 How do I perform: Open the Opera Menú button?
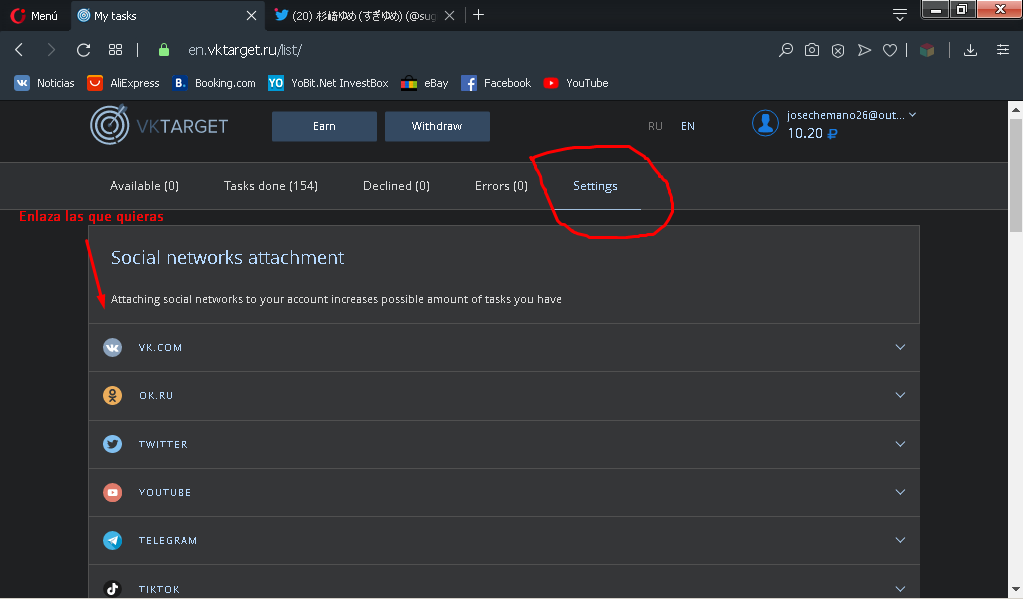pyautogui.click(x=34, y=16)
